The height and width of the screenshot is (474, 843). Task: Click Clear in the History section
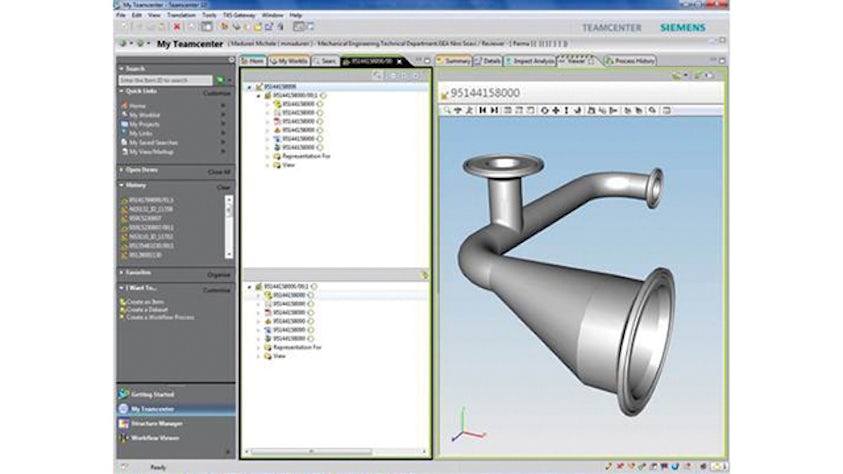(224, 188)
